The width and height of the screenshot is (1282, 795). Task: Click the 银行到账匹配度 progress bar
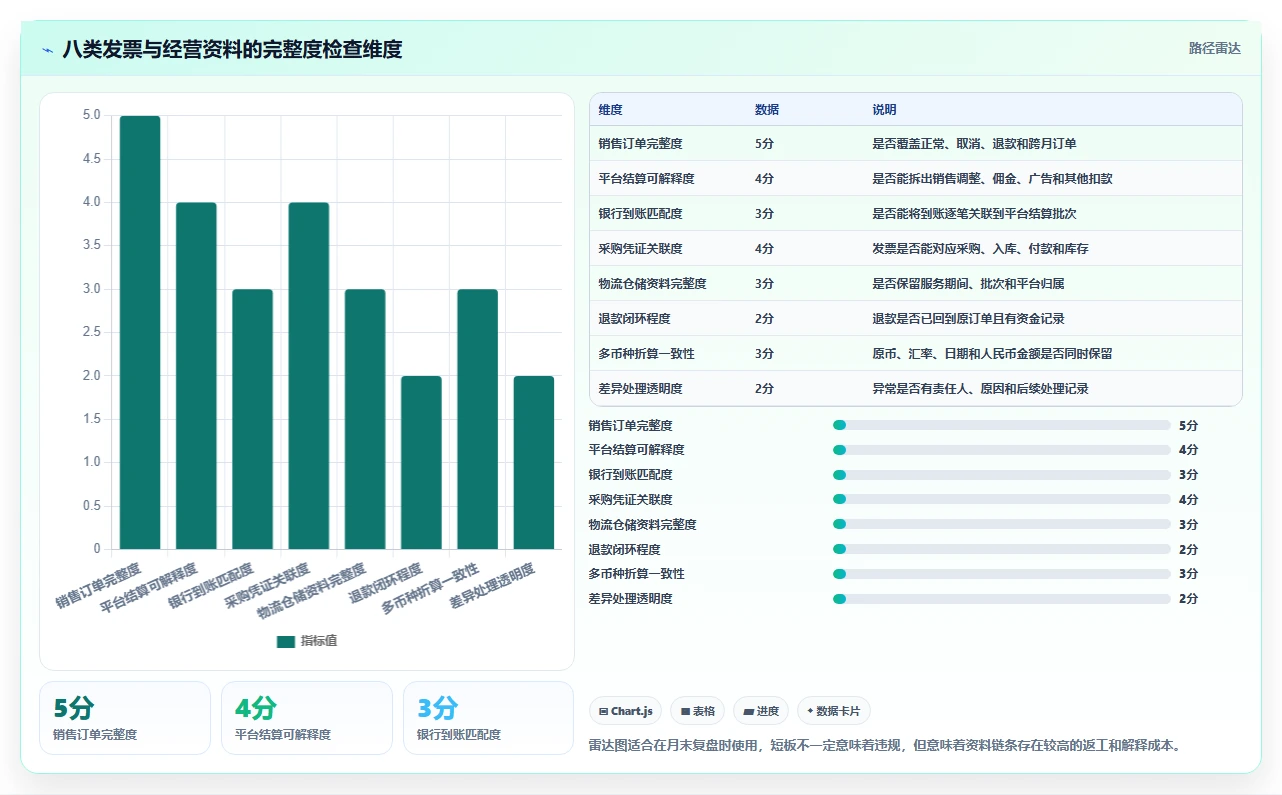coord(1001,475)
